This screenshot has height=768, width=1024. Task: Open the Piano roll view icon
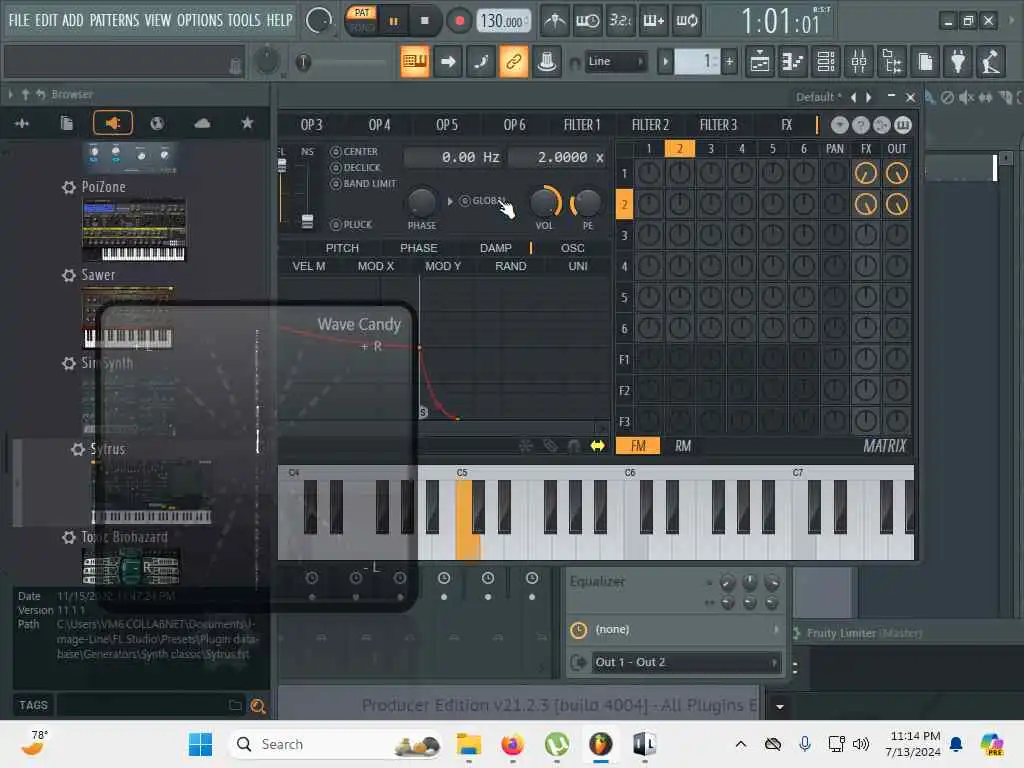click(x=793, y=62)
